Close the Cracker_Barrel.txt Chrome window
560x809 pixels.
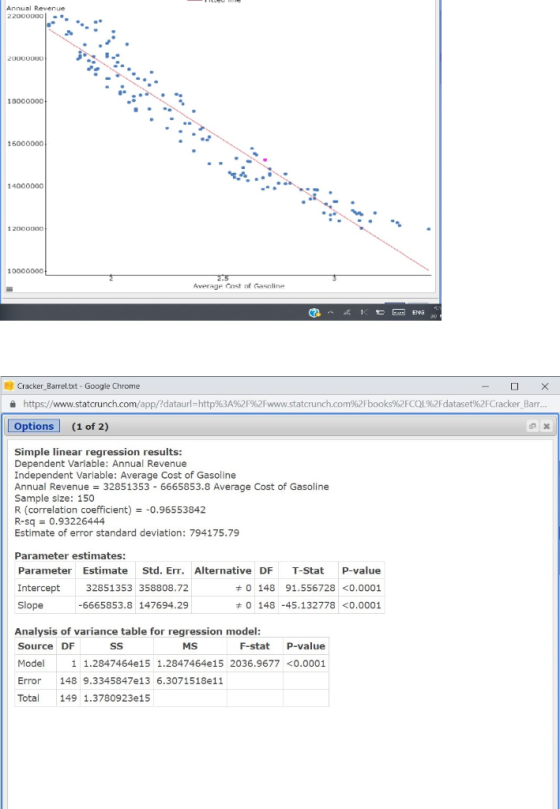(545, 386)
